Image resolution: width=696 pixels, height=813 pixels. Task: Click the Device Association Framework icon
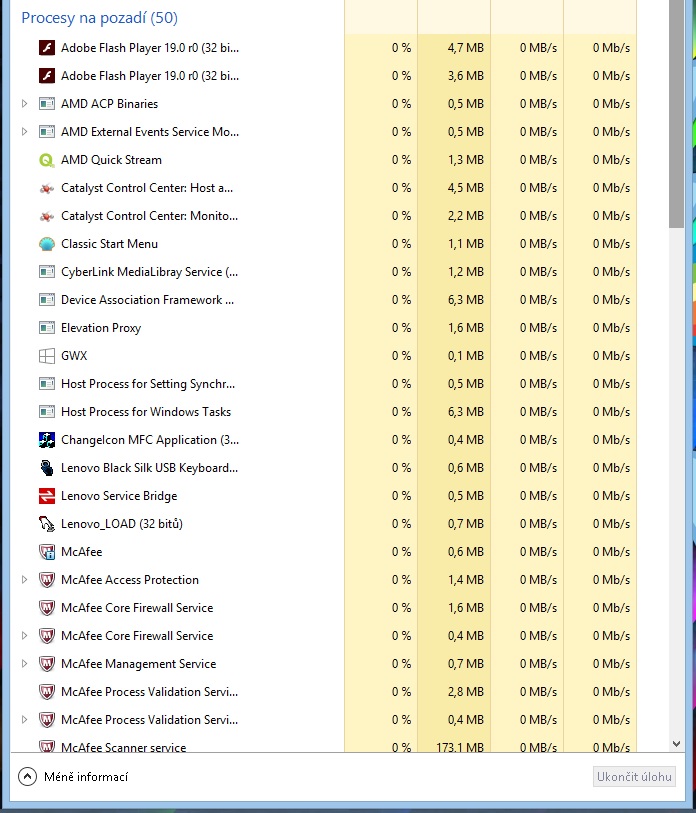coord(47,300)
